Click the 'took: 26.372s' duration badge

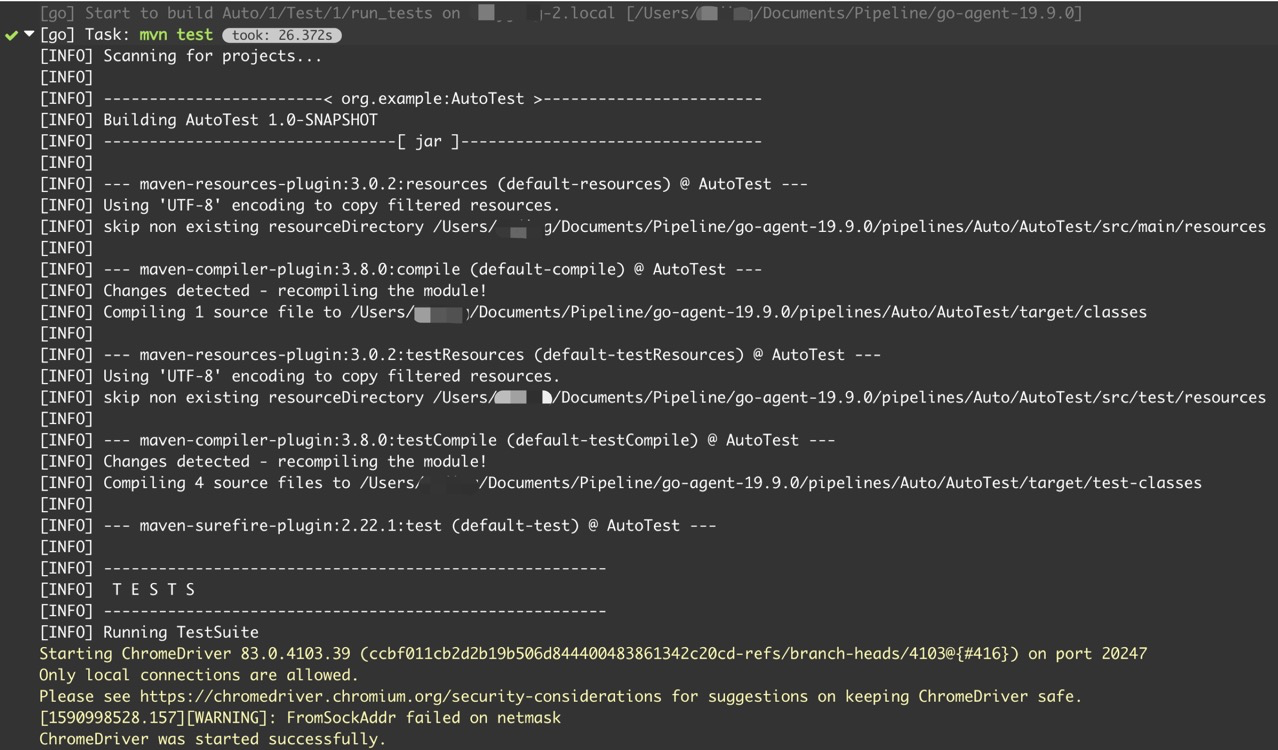point(281,35)
